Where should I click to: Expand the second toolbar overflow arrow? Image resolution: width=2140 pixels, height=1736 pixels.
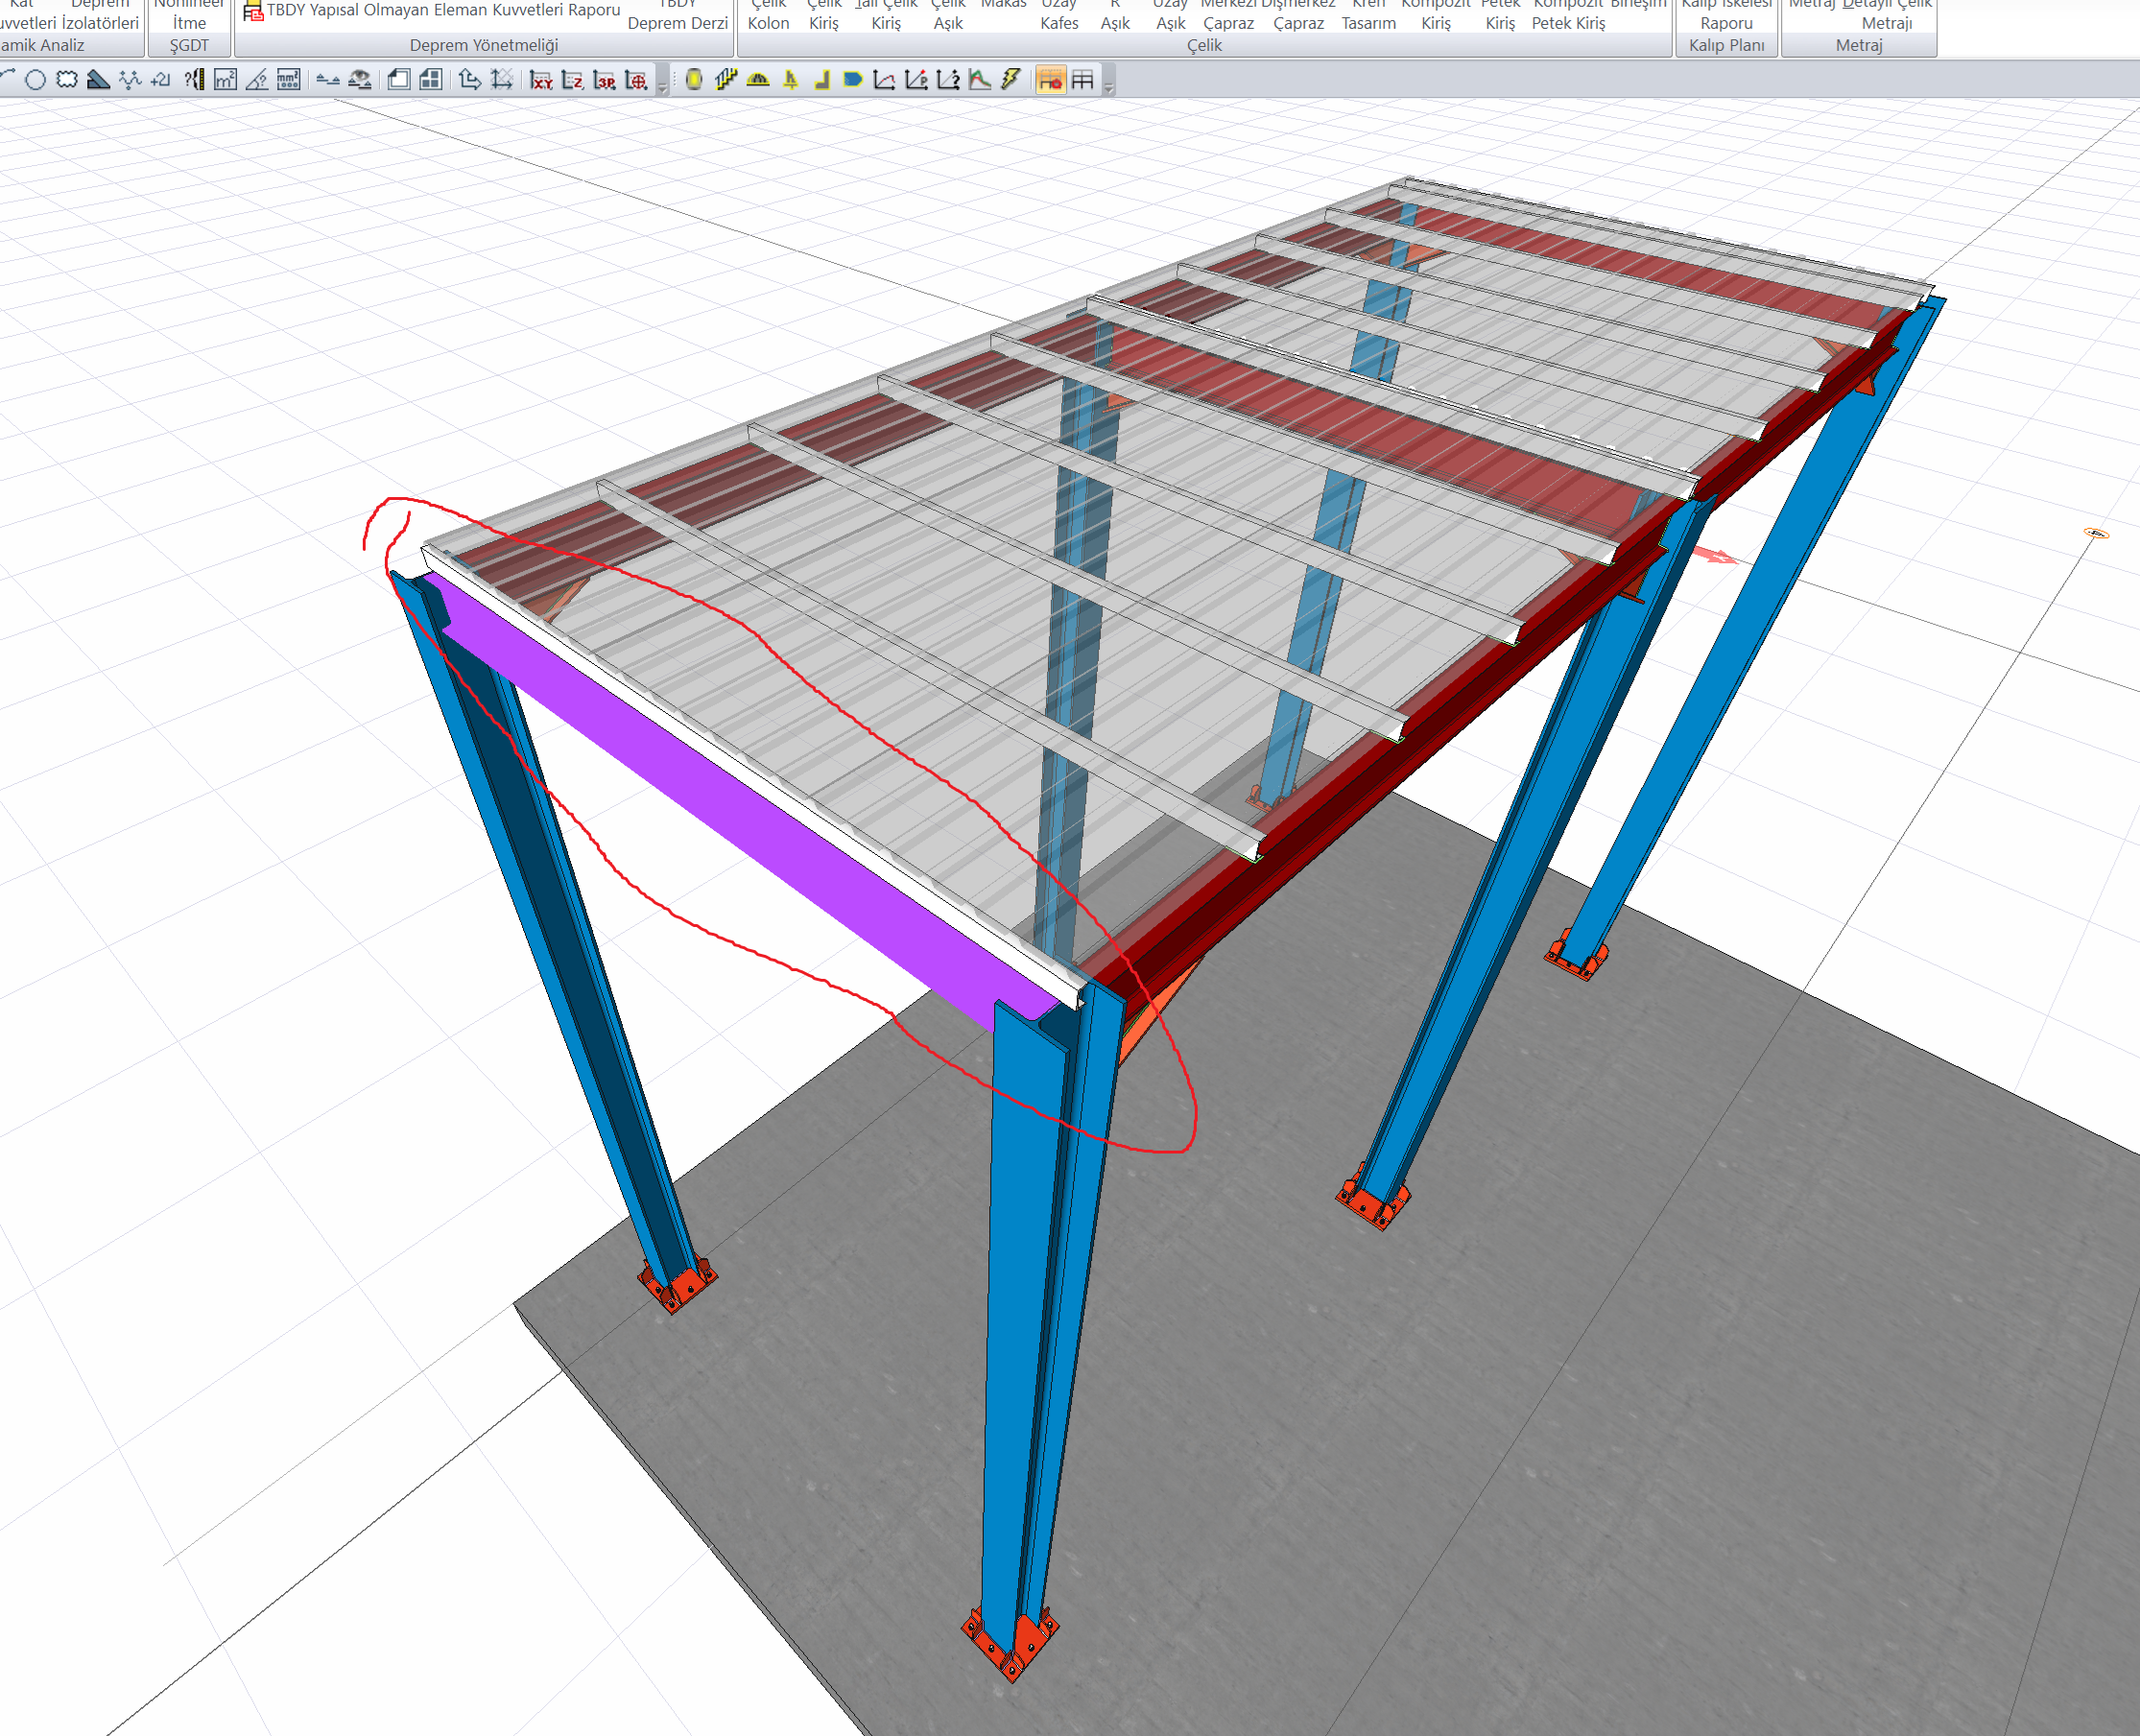pos(1108,88)
